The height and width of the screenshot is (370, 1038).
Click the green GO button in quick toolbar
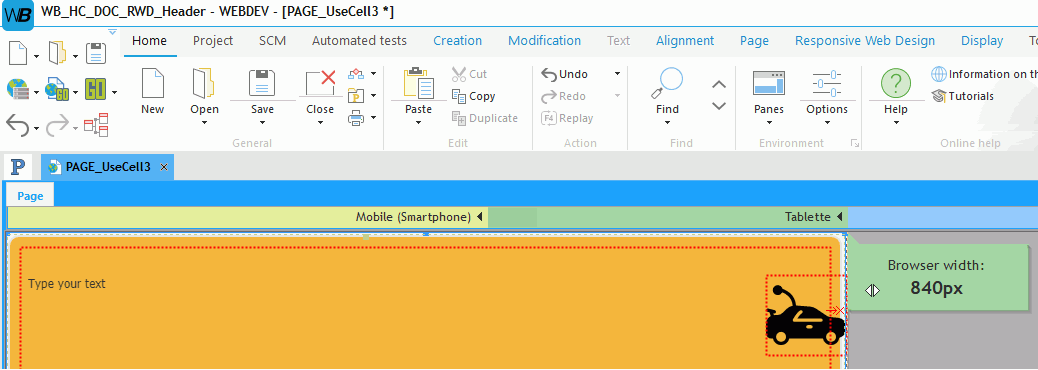(x=96, y=90)
